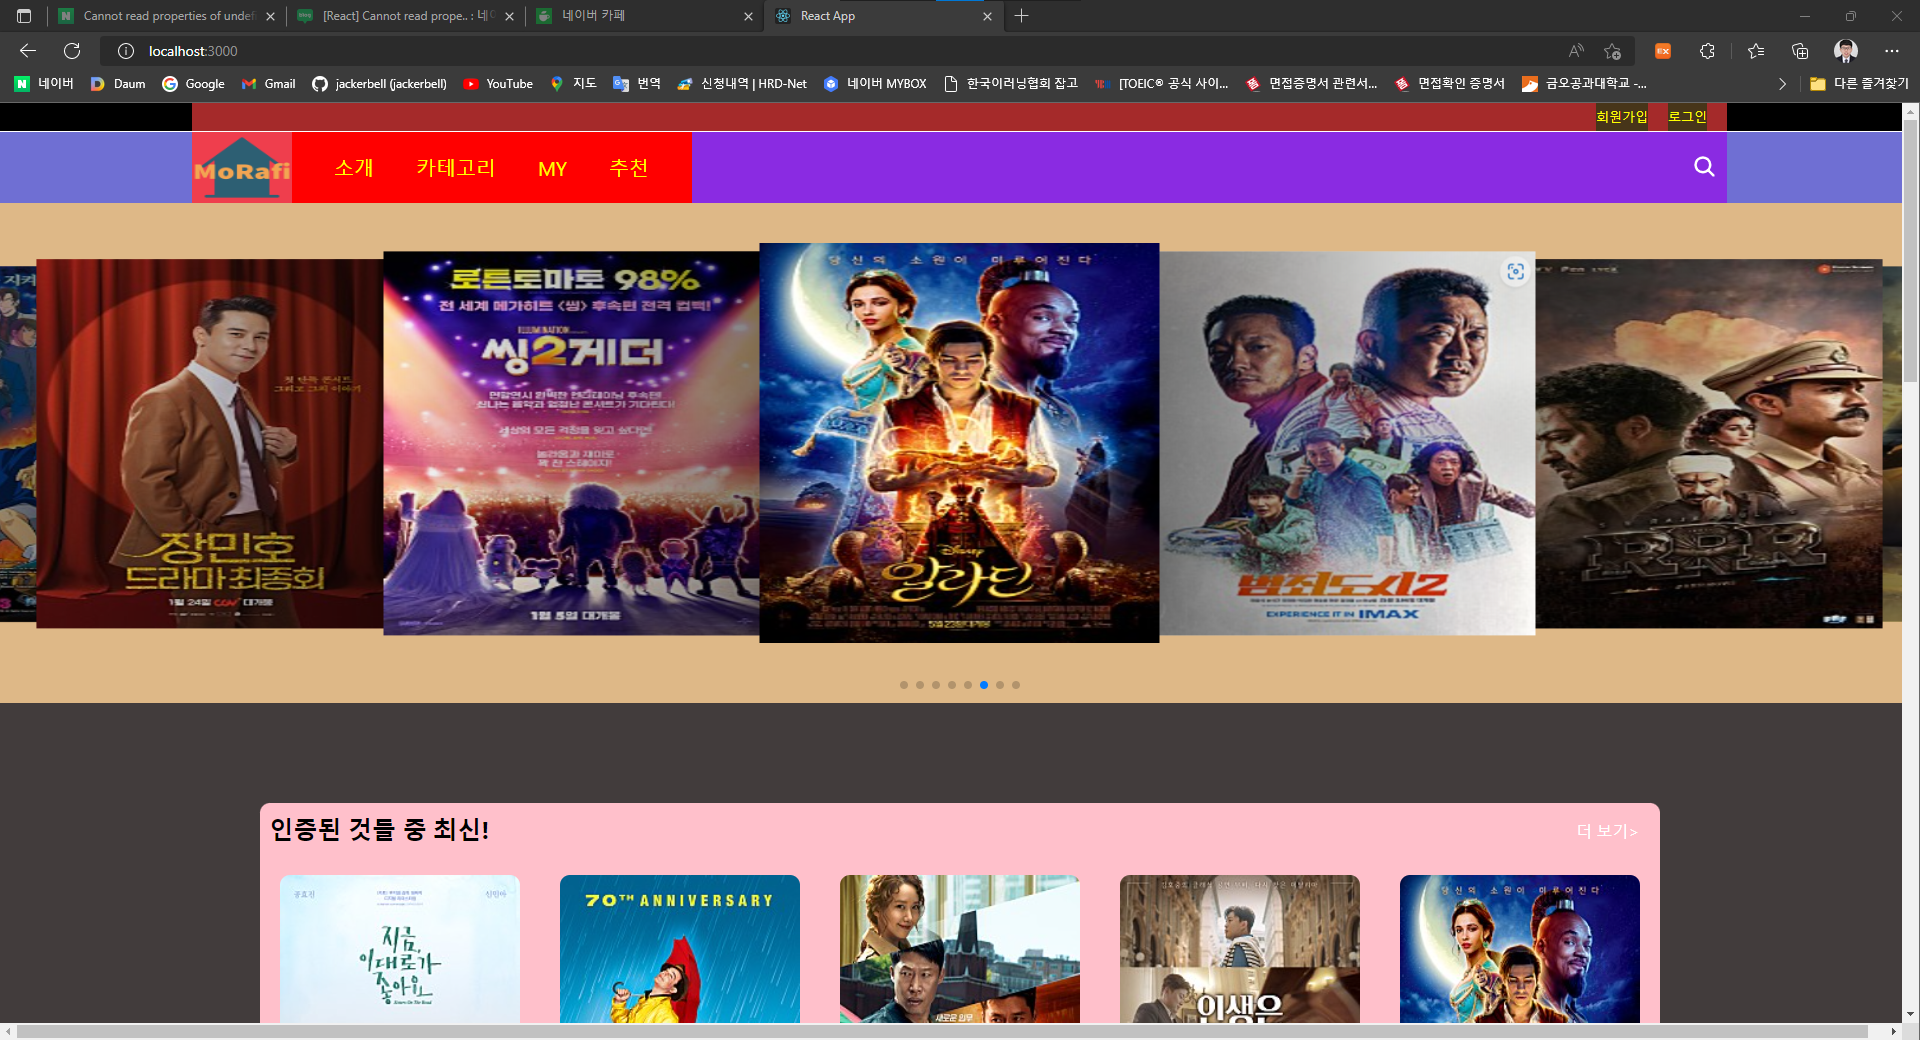Open 다른 즐겨찾기 folder

pos(1859,84)
